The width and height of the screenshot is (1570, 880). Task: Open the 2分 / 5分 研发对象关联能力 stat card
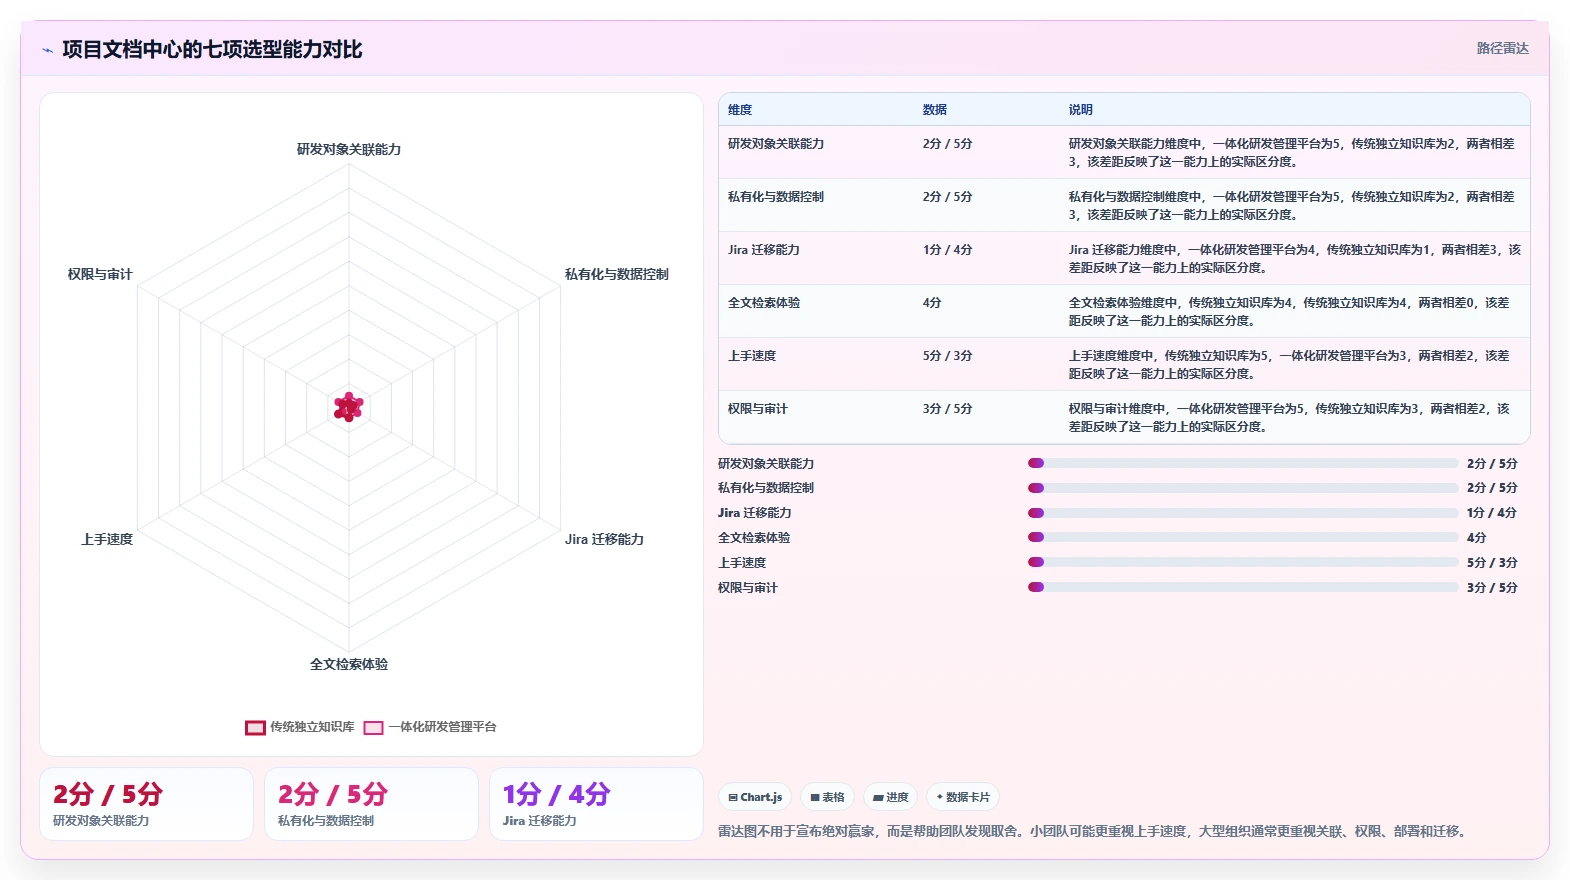coord(146,804)
